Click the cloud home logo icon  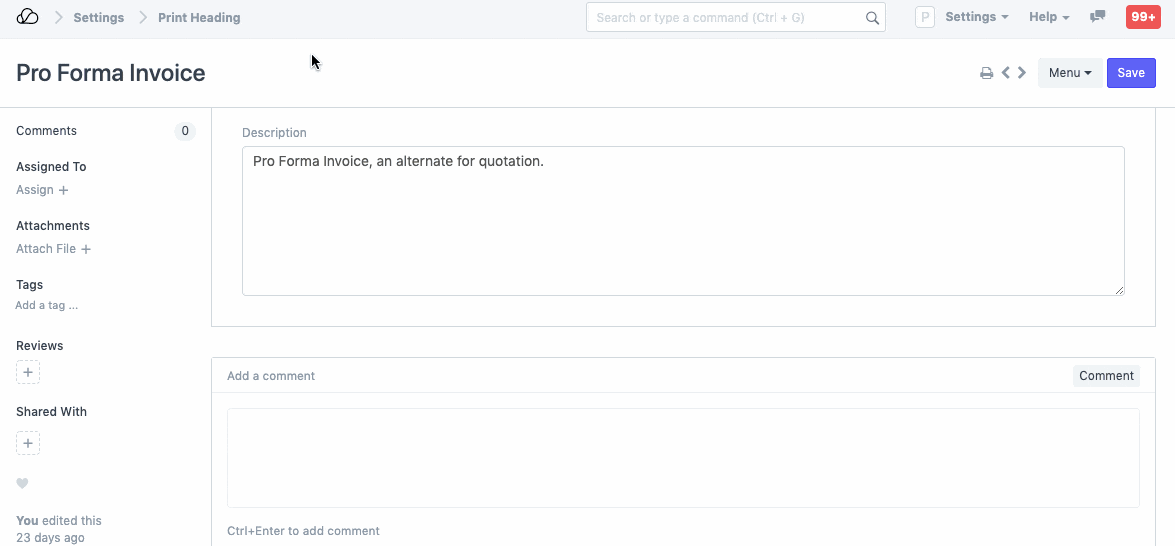28,17
